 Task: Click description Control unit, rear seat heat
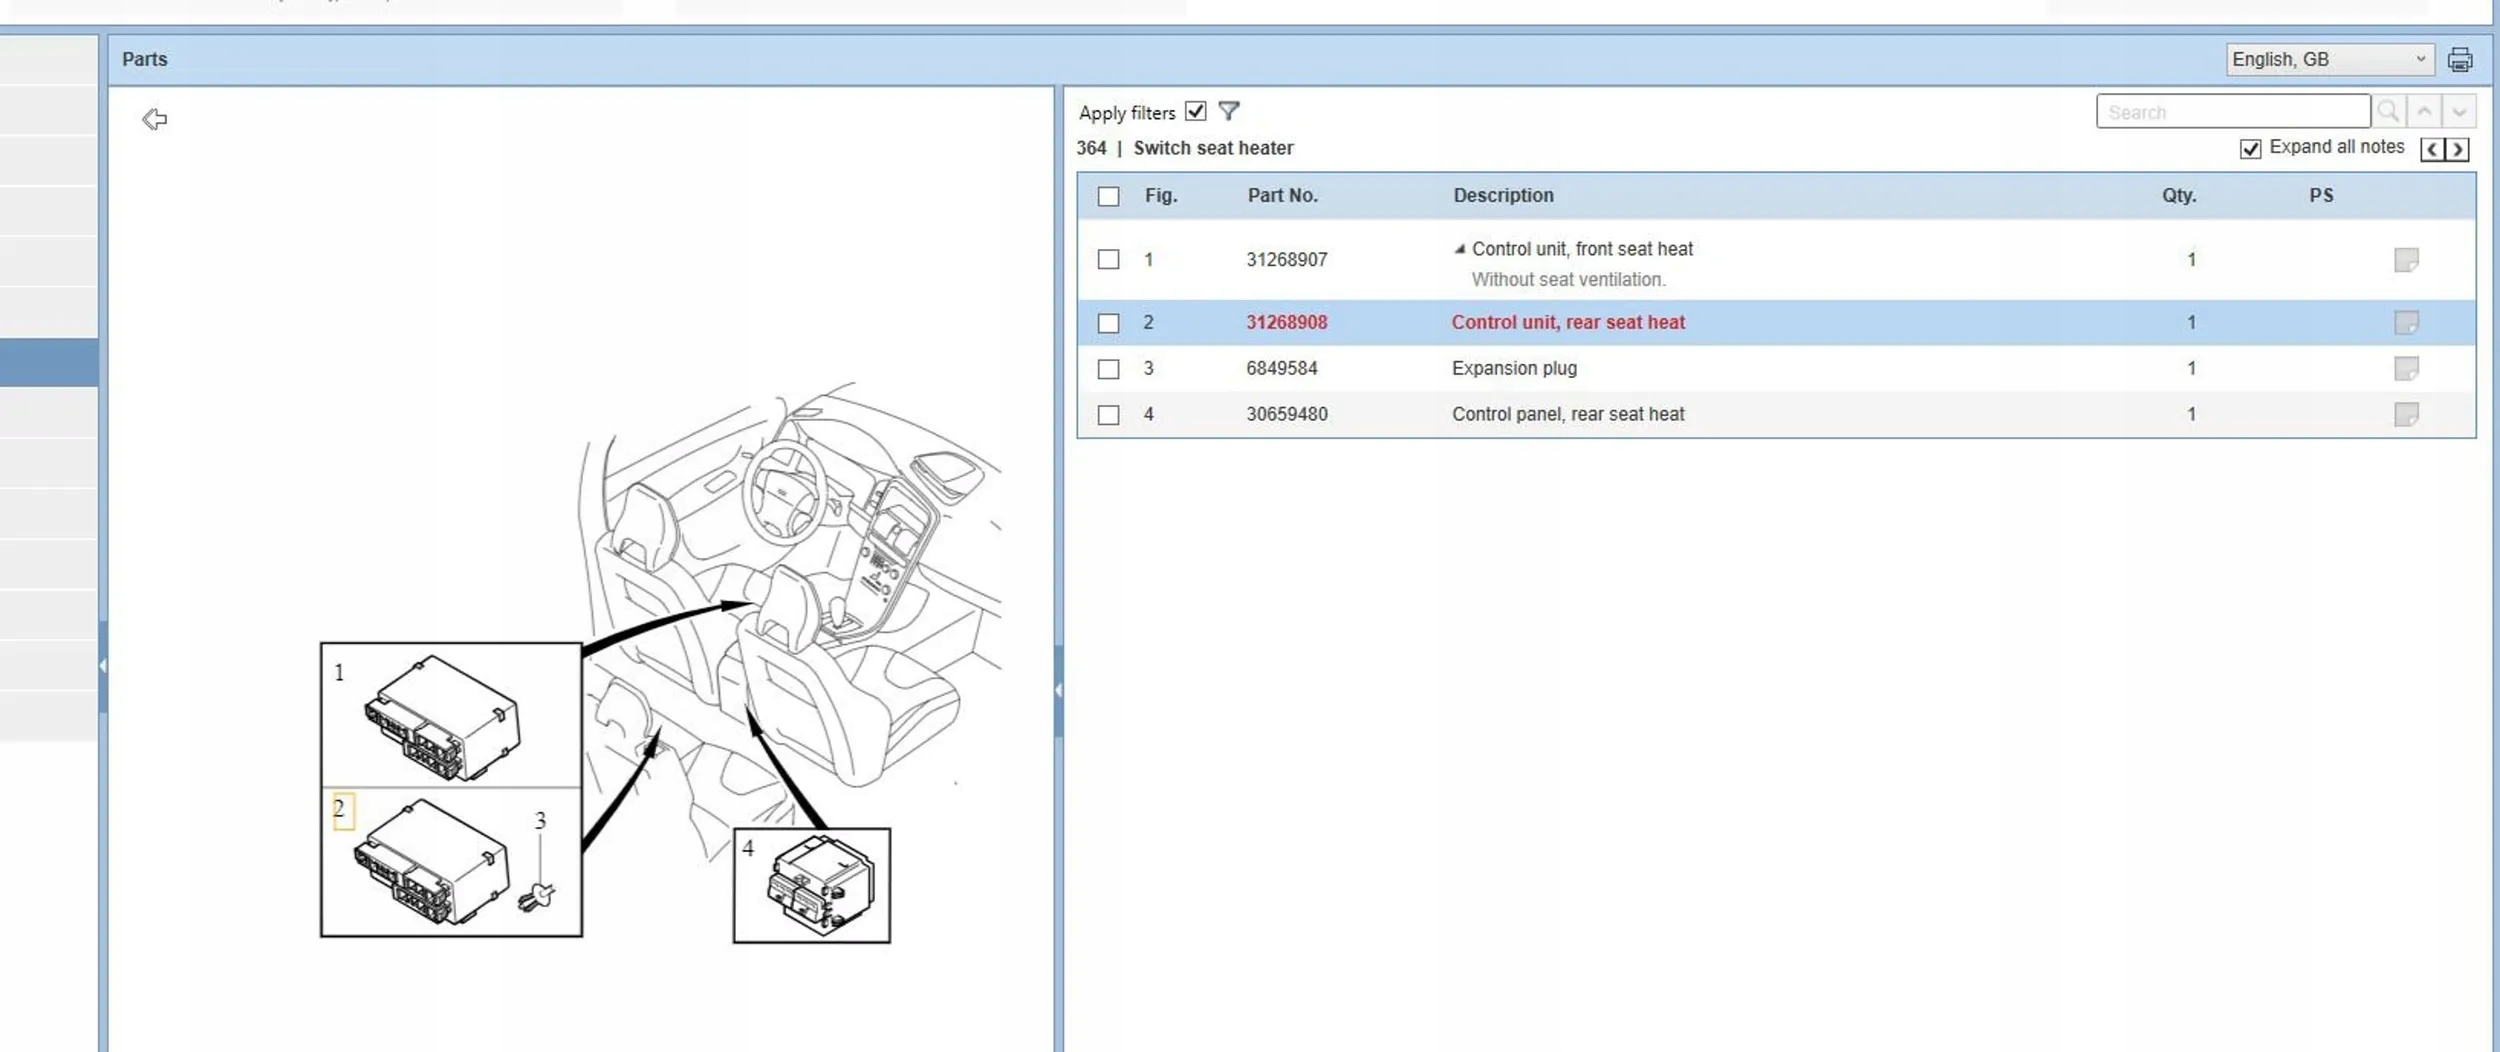point(1568,322)
